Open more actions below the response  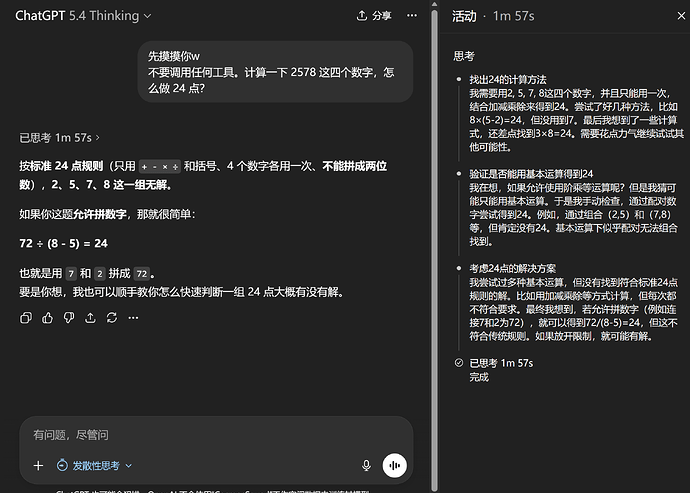pos(133,318)
